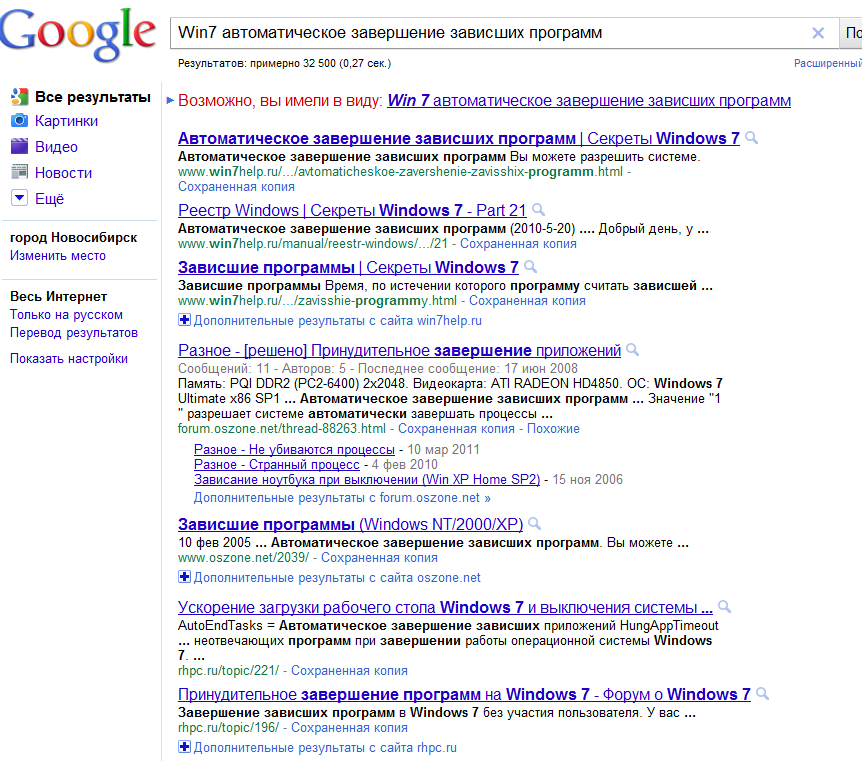Click the search button next to query field
The height and width of the screenshot is (761, 862).
pyautogui.click(x=850, y=33)
